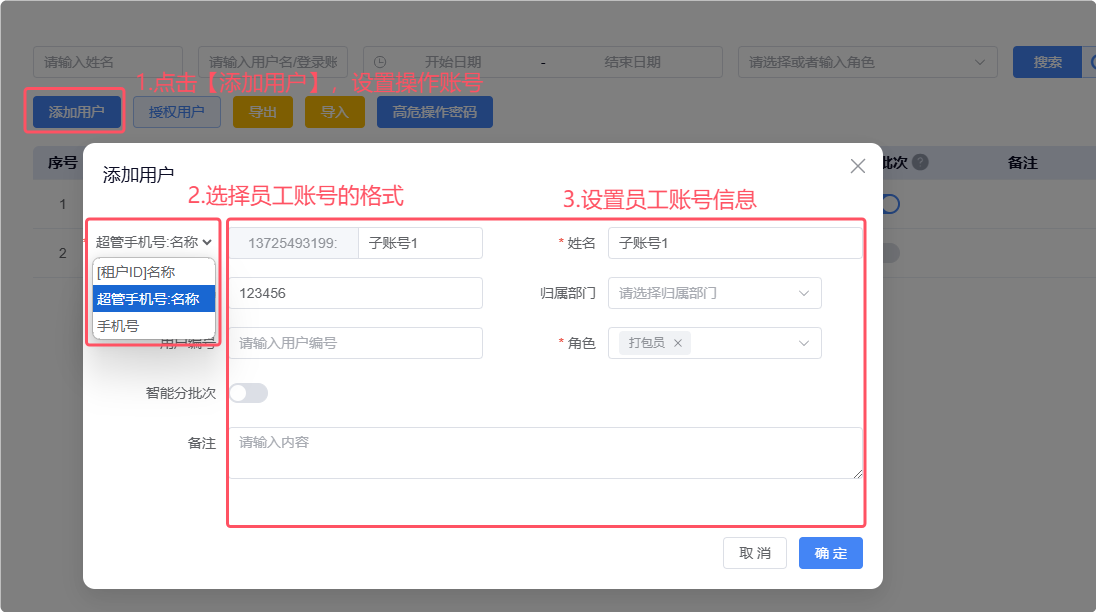Click the 备注 textarea resize handle
The height and width of the screenshot is (612, 1096).
click(x=857, y=473)
